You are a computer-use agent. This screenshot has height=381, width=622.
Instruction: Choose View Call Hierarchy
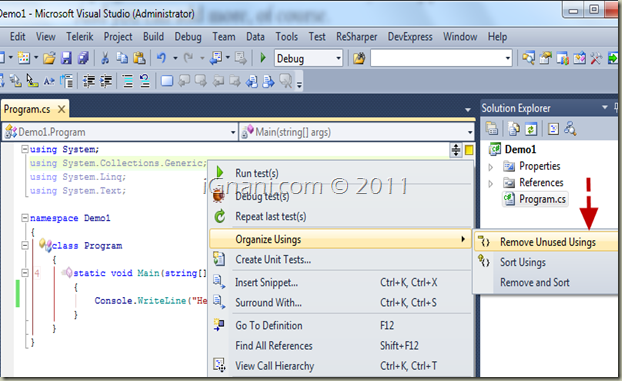click(x=340, y=366)
